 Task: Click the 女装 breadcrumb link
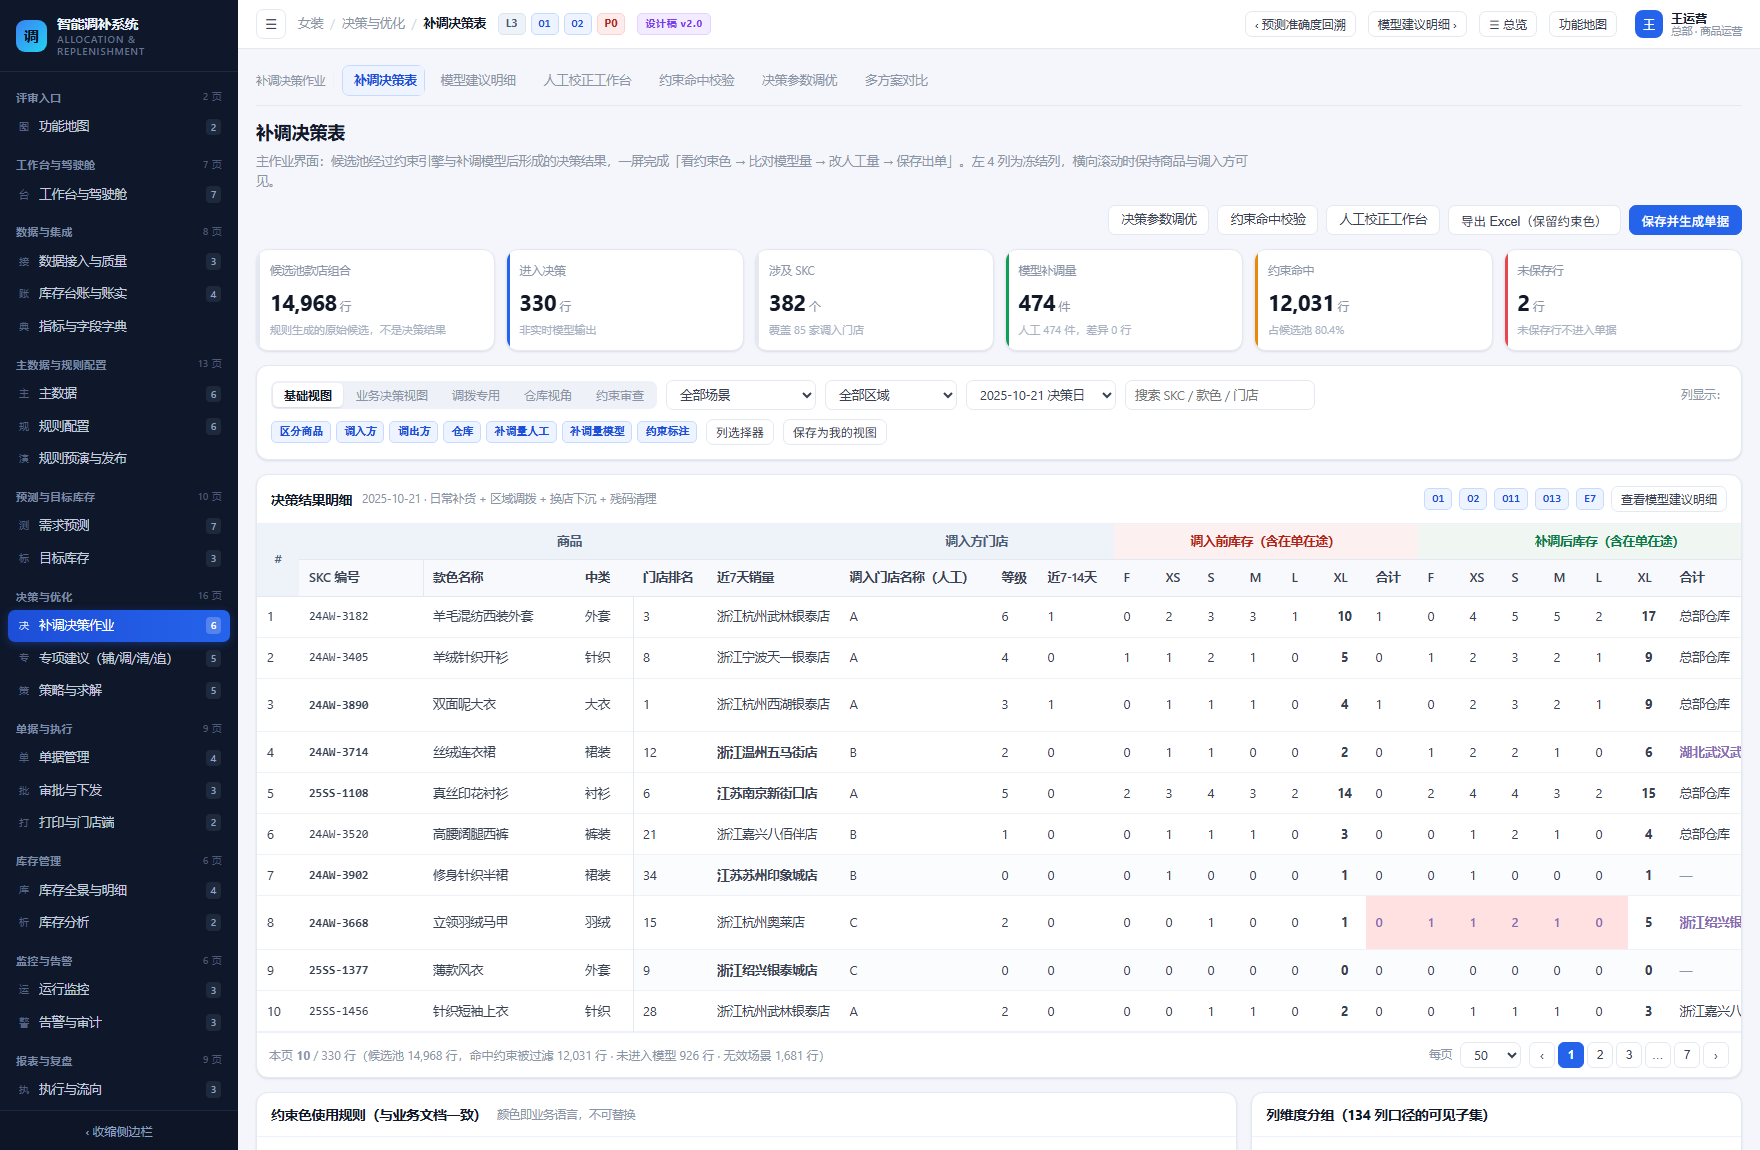click(311, 23)
